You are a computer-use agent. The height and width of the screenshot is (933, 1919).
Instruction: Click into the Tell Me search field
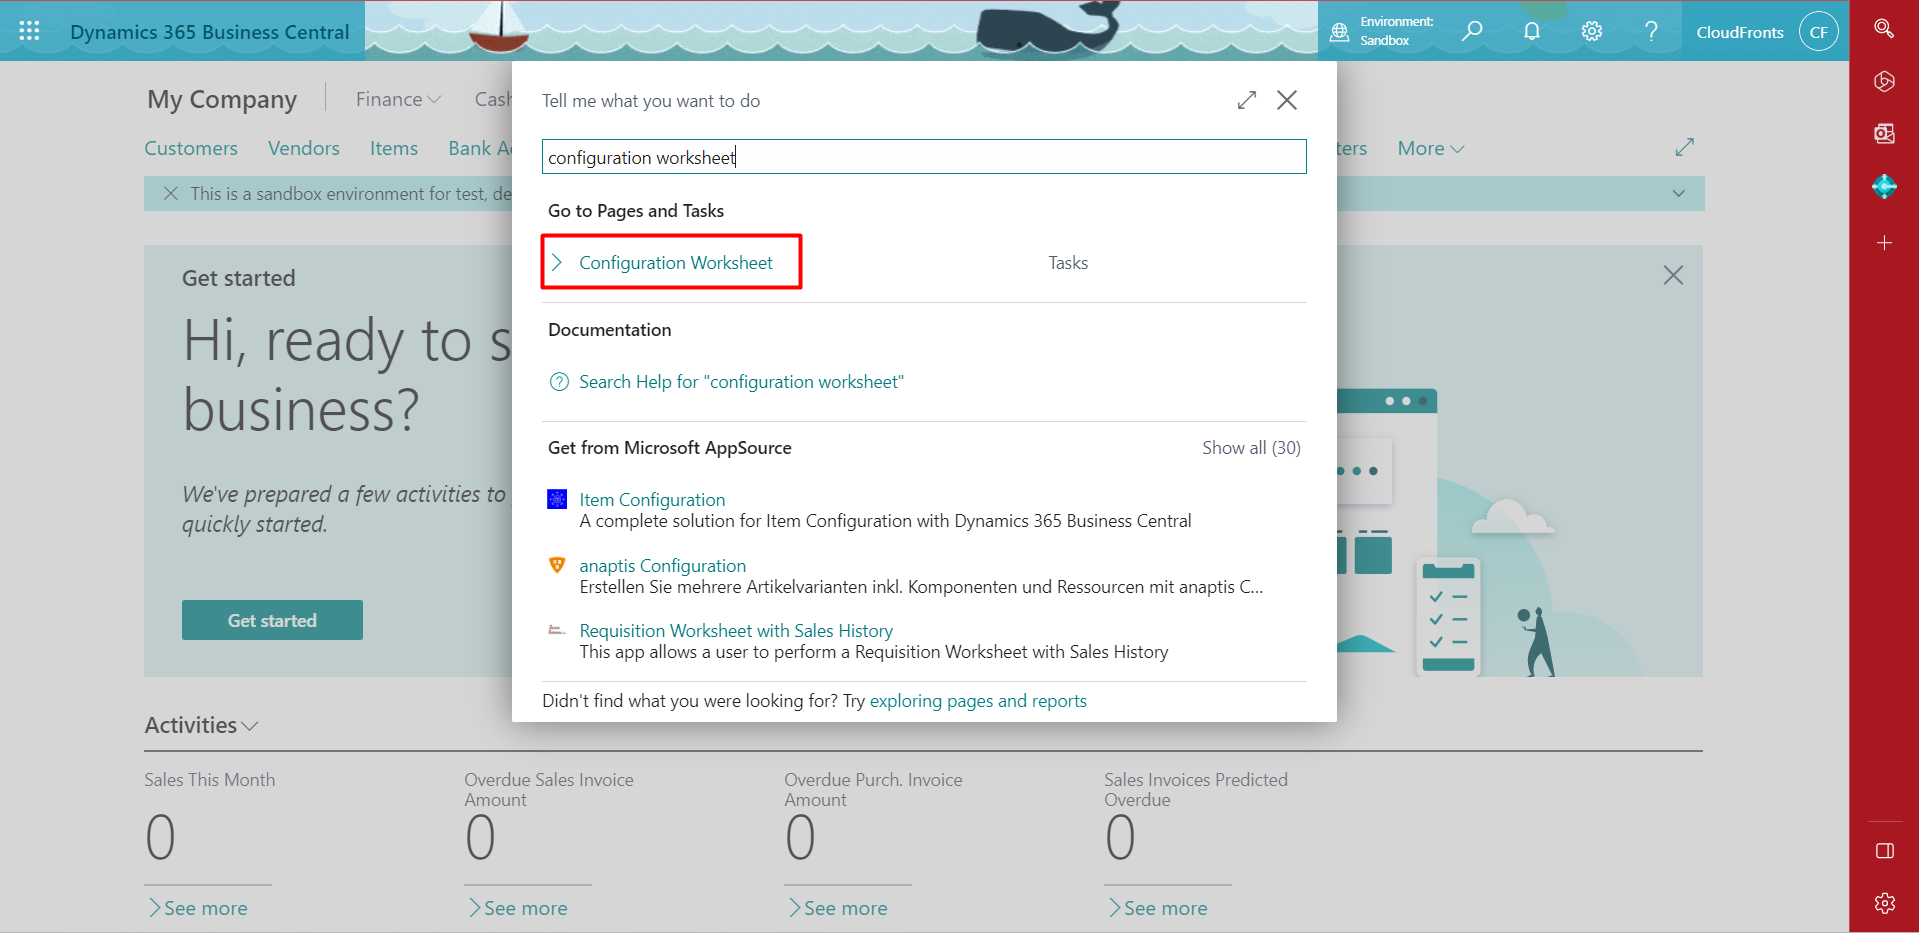click(x=923, y=157)
